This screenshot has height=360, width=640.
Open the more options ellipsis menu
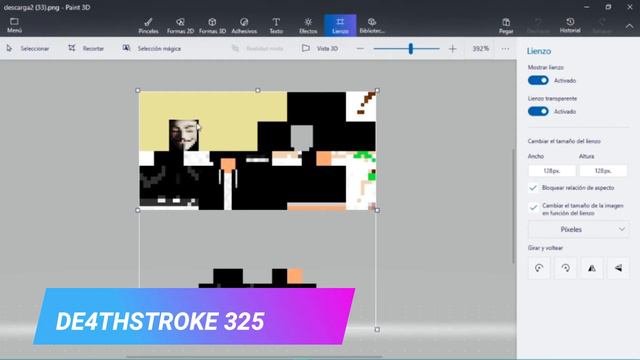pos(505,49)
